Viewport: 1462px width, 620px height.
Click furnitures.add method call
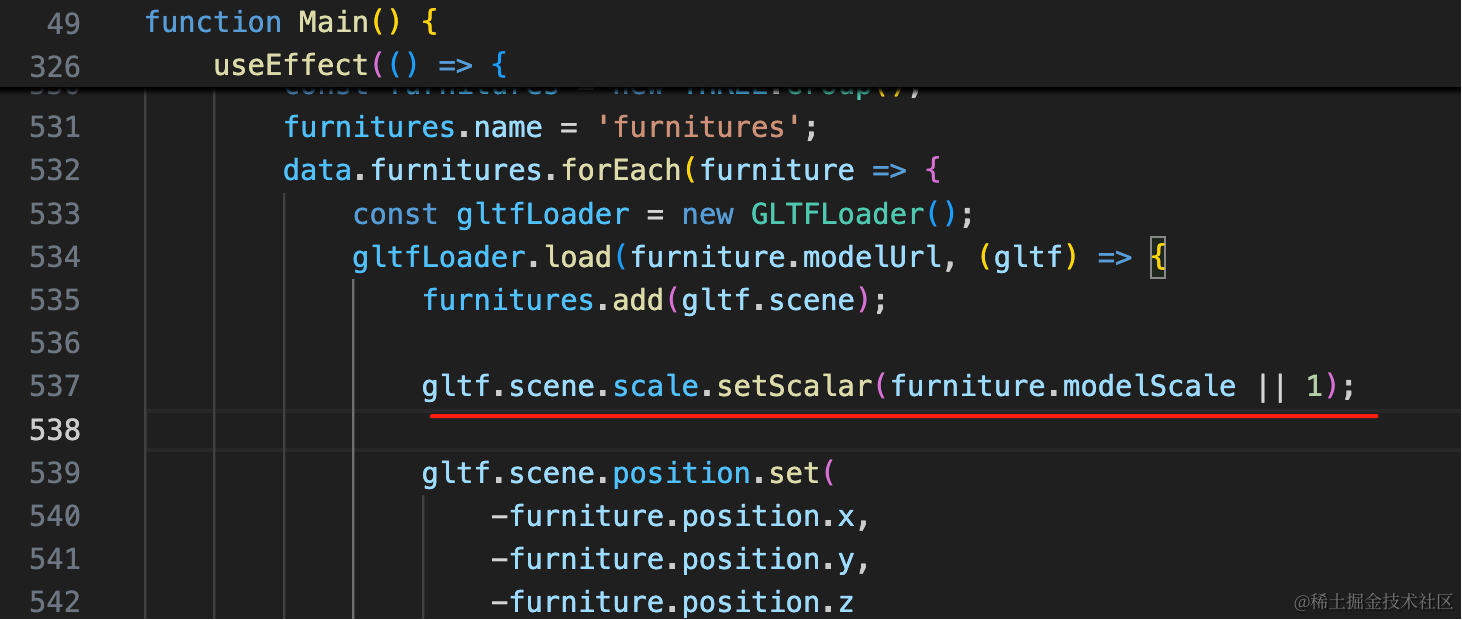(x=543, y=300)
